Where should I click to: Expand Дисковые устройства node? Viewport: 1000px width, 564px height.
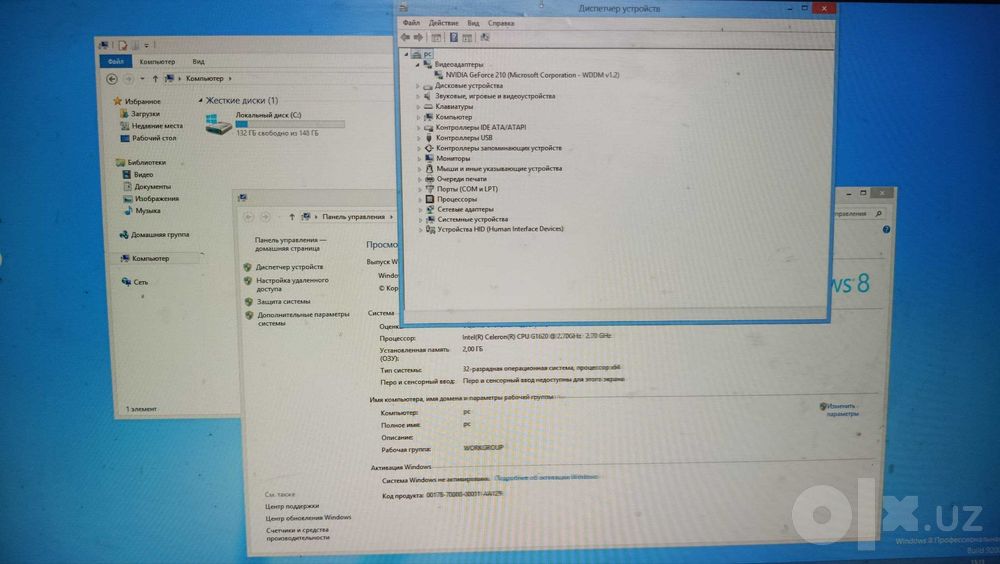click(418, 85)
